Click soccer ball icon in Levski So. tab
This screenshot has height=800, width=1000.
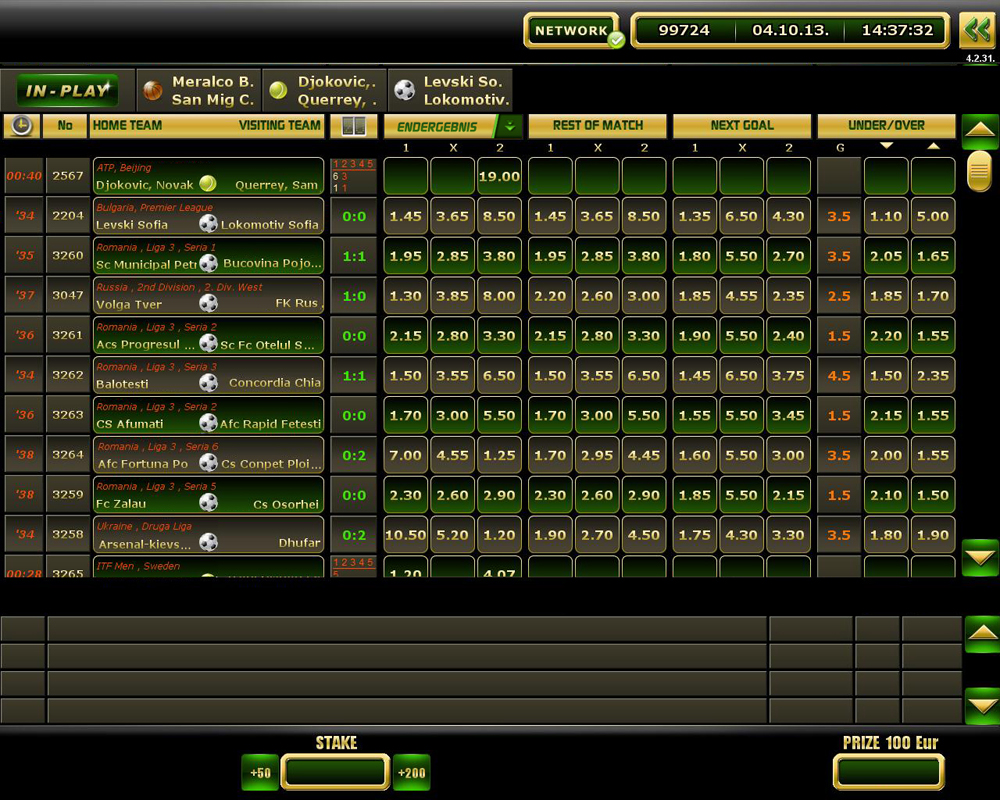click(404, 91)
